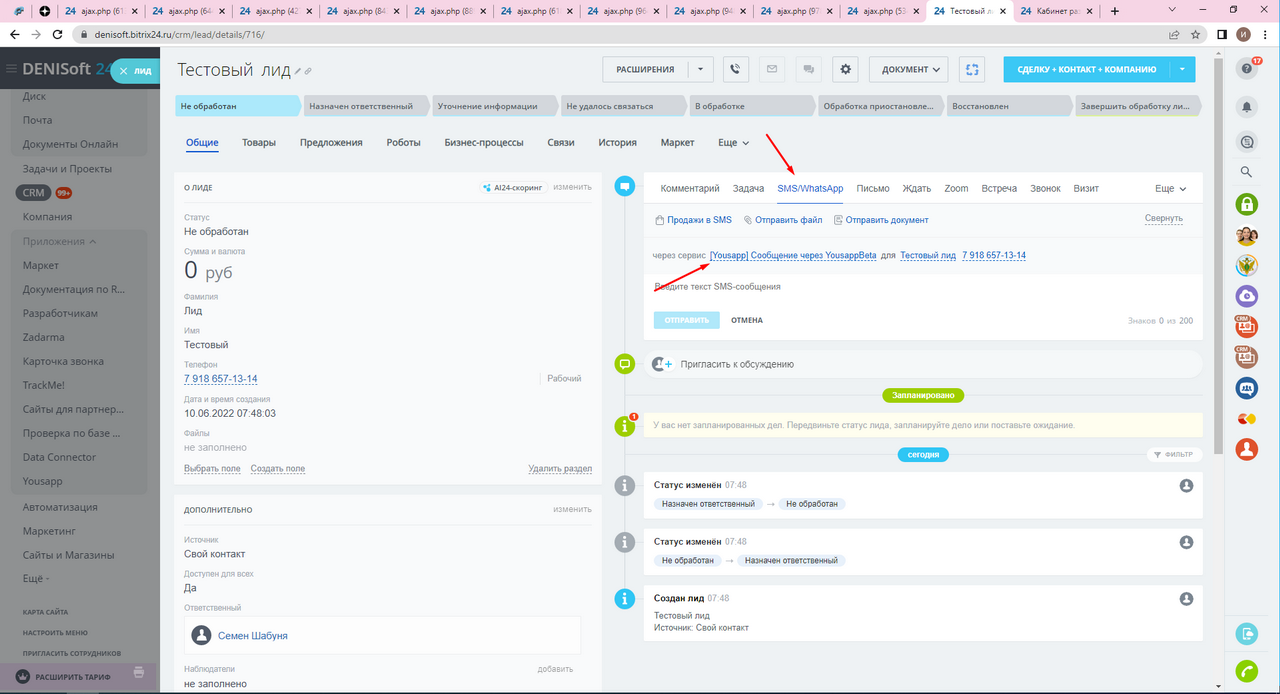The image size is (1280, 694).
Task: Click the green phone dialer button
Action: [1246, 671]
